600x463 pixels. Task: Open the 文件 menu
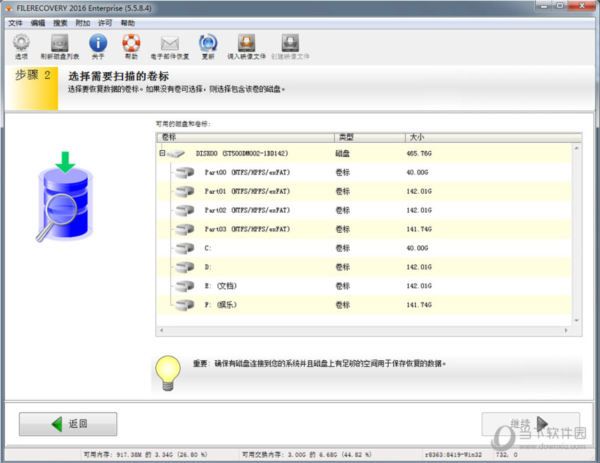(x=15, y=23)
